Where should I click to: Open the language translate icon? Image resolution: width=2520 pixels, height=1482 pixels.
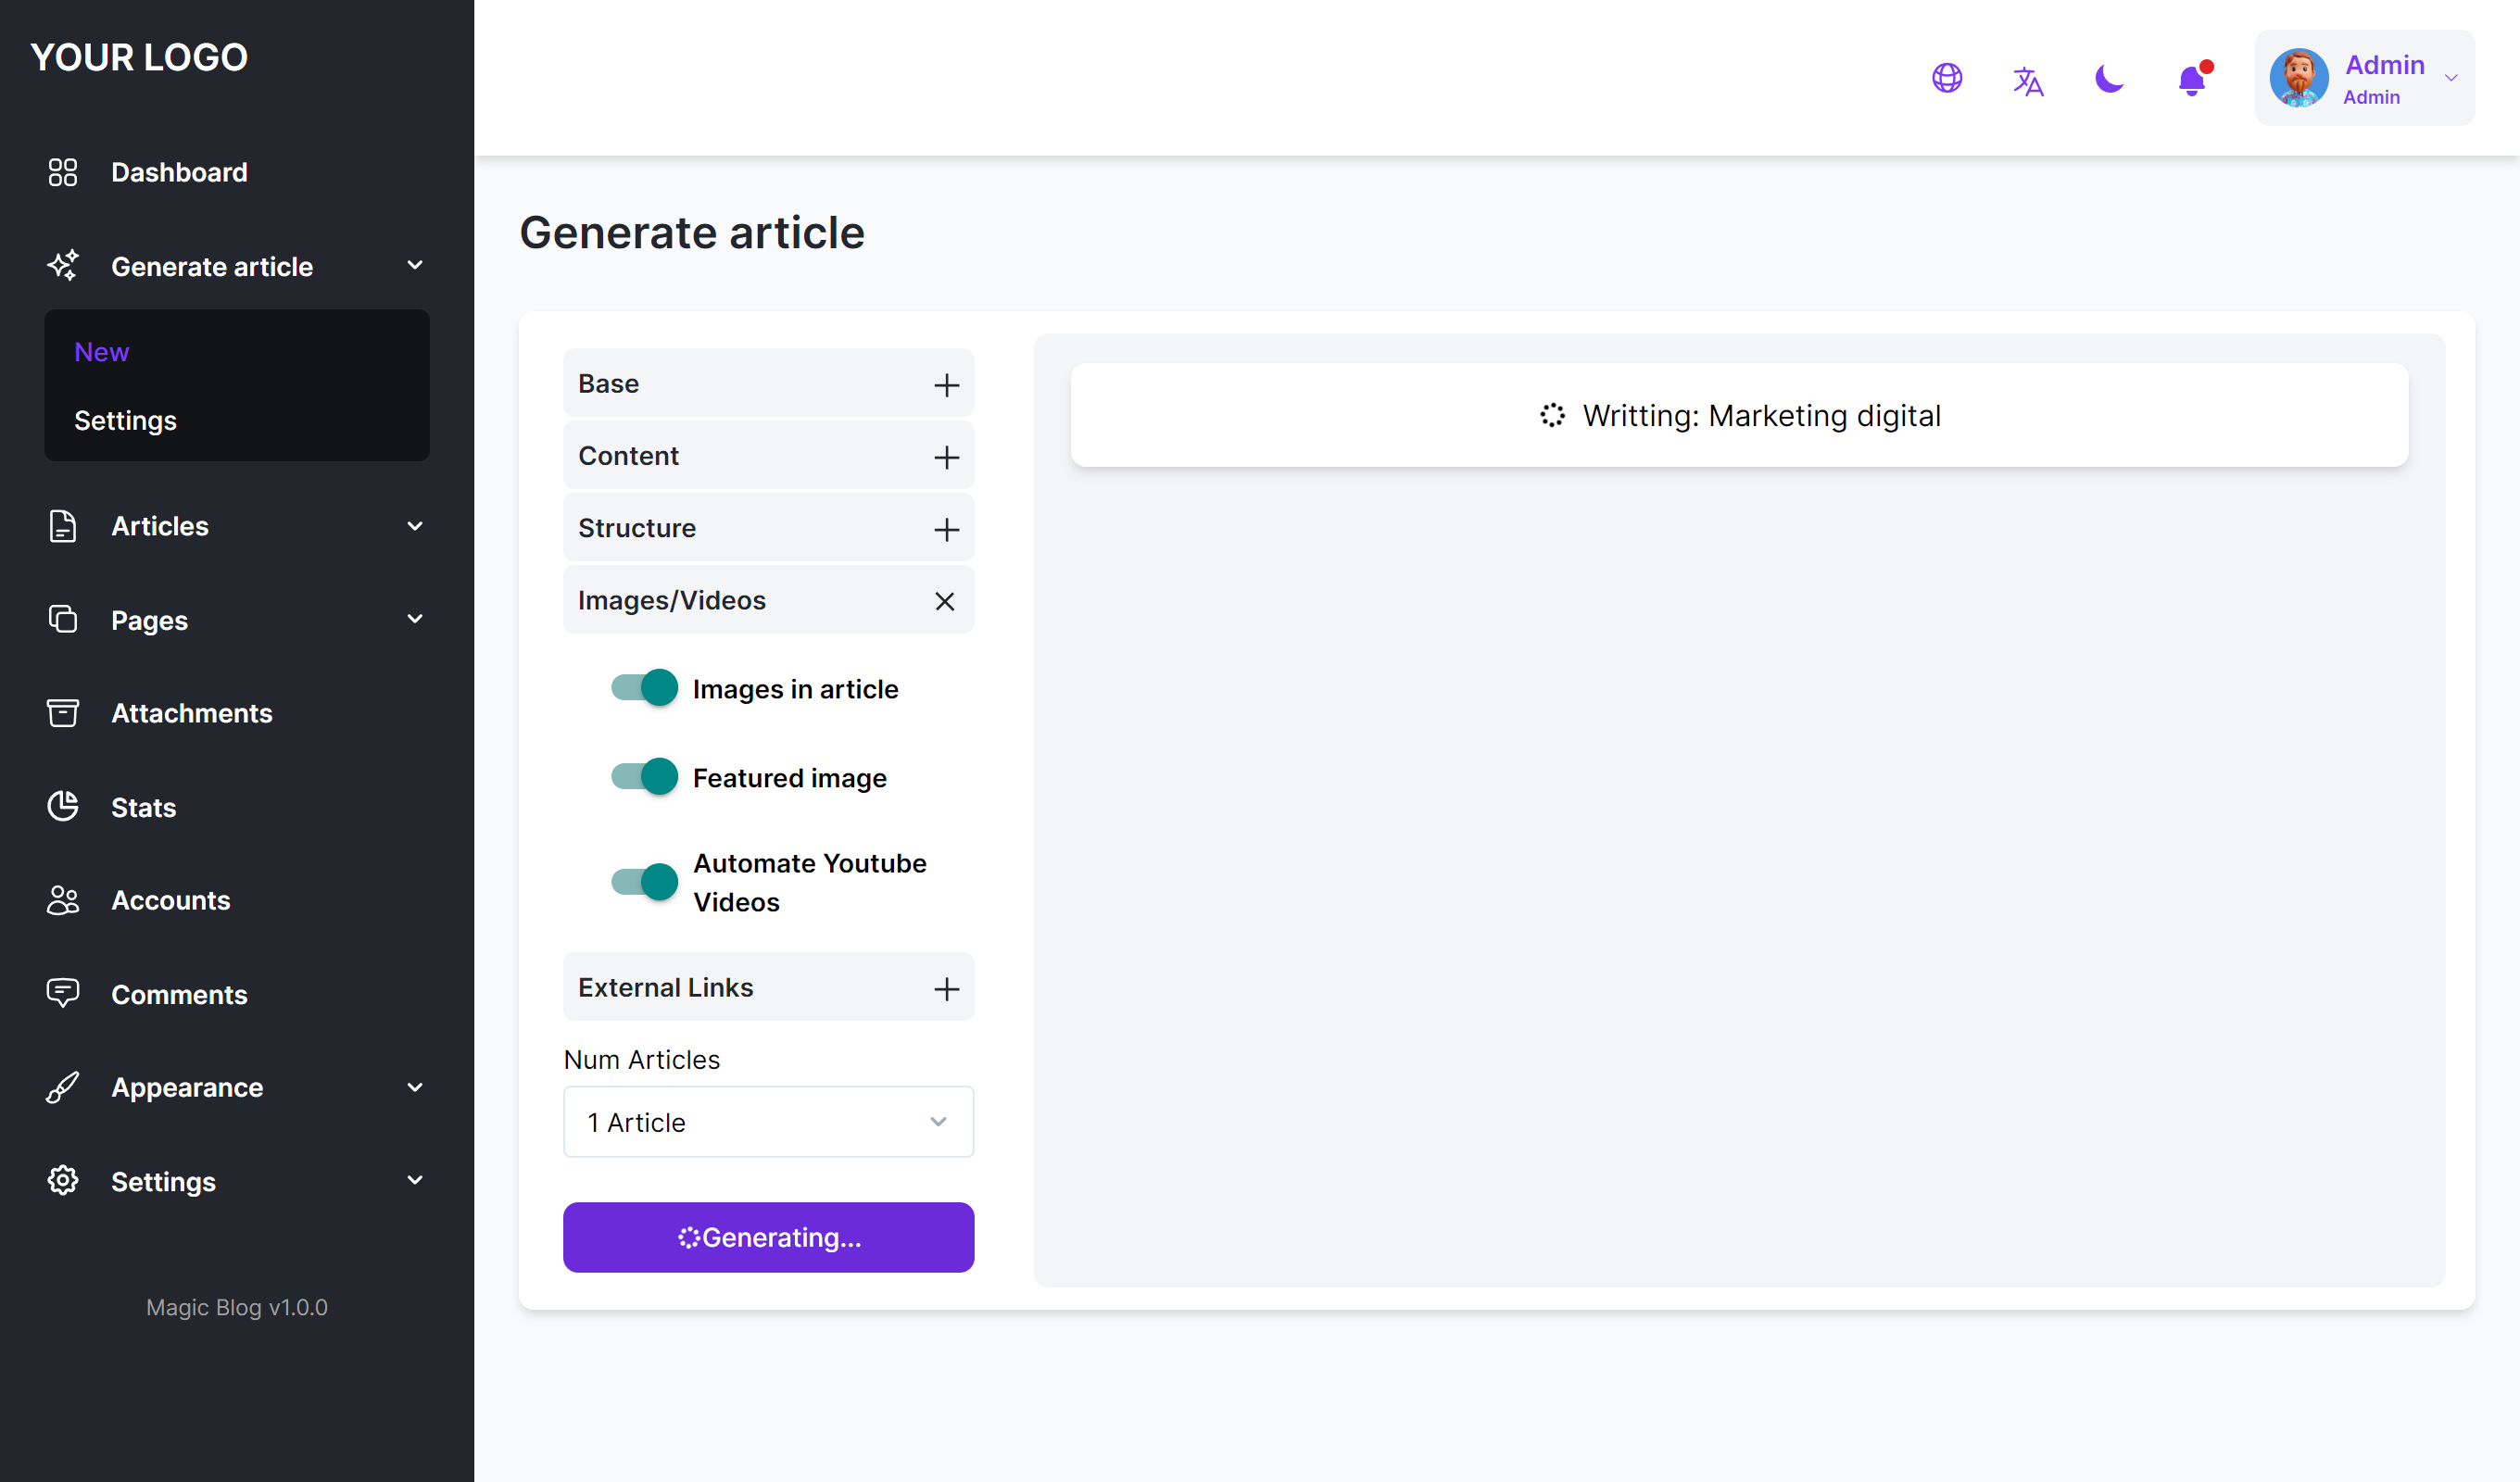tap(2028, 80)
